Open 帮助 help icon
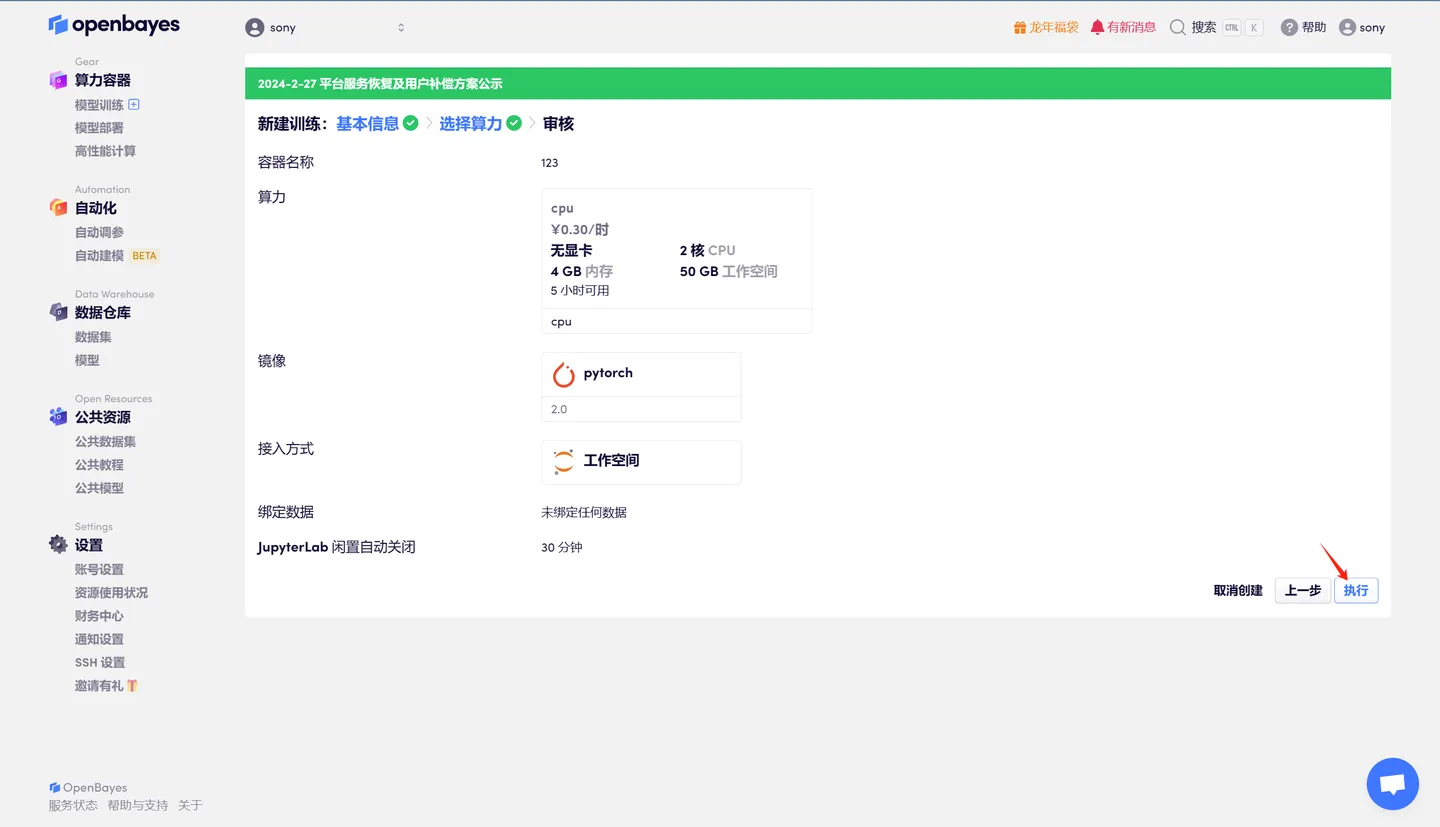Screen dimensions: 1440x827 point(1288,27)
